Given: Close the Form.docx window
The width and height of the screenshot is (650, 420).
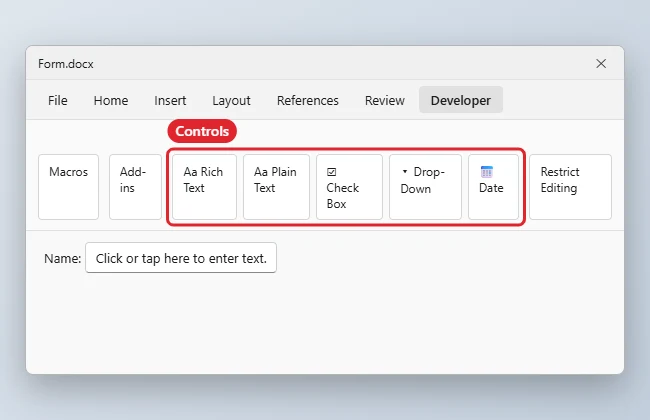Looking at the screenshot, I should (x=601, y=63).
